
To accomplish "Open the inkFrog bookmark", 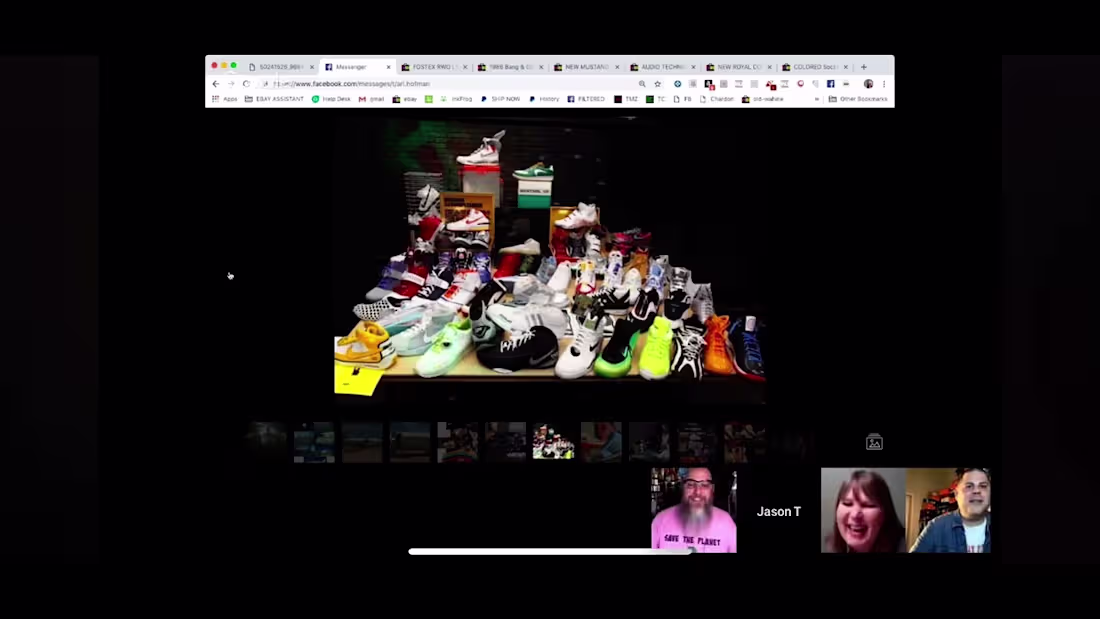I will (x=456, y=99).
